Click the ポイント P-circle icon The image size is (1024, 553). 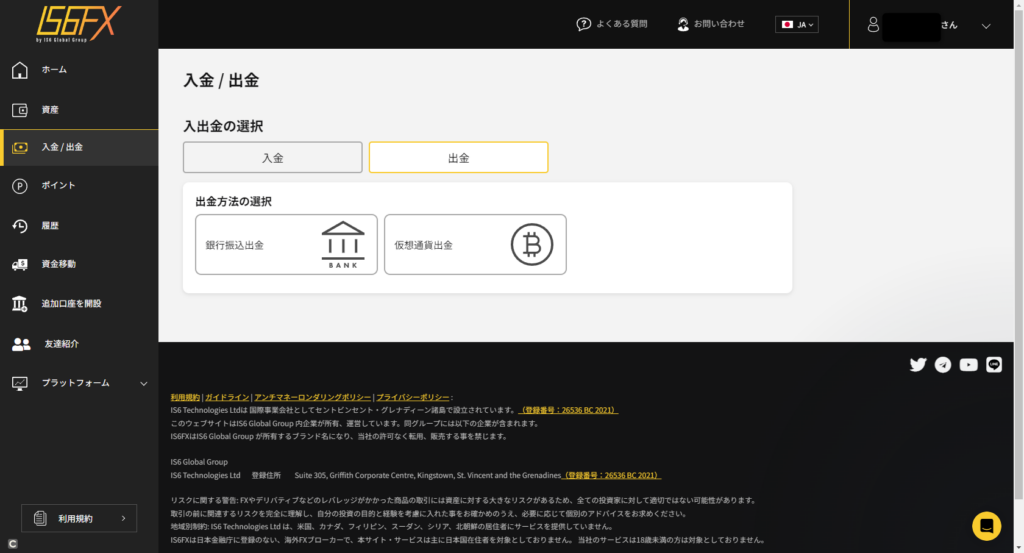pyautogui.click(x=20, y=186)
